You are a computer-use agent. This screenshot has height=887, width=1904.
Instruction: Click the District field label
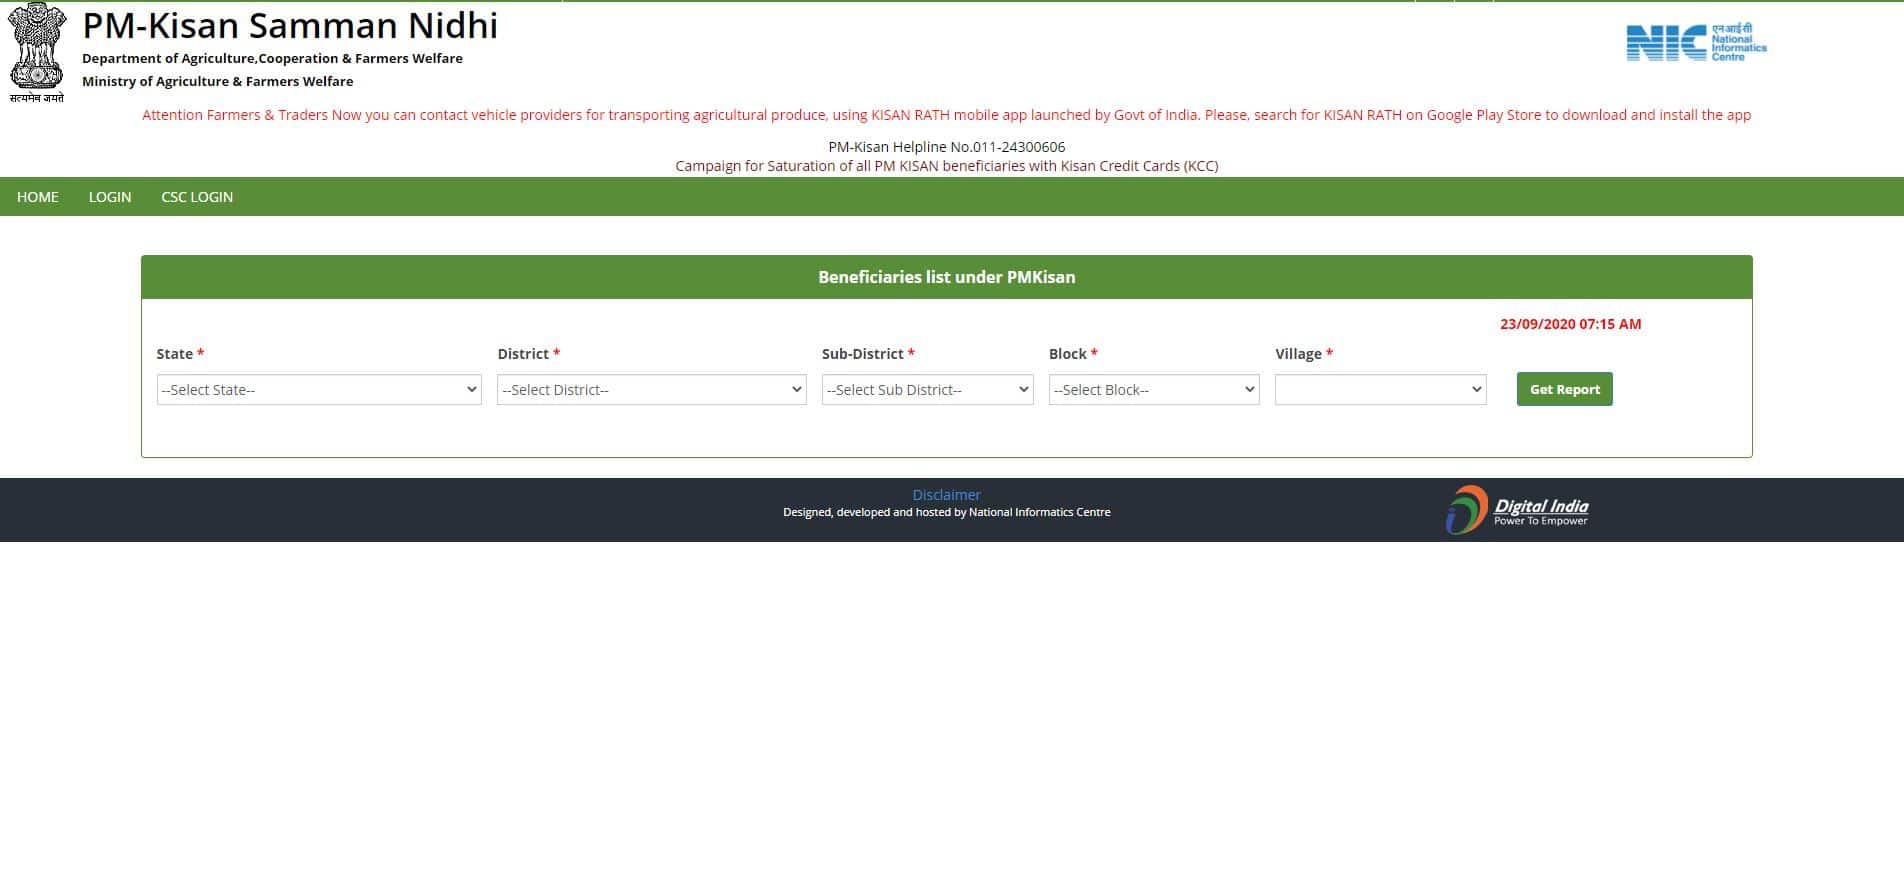(x=528, y=354)
